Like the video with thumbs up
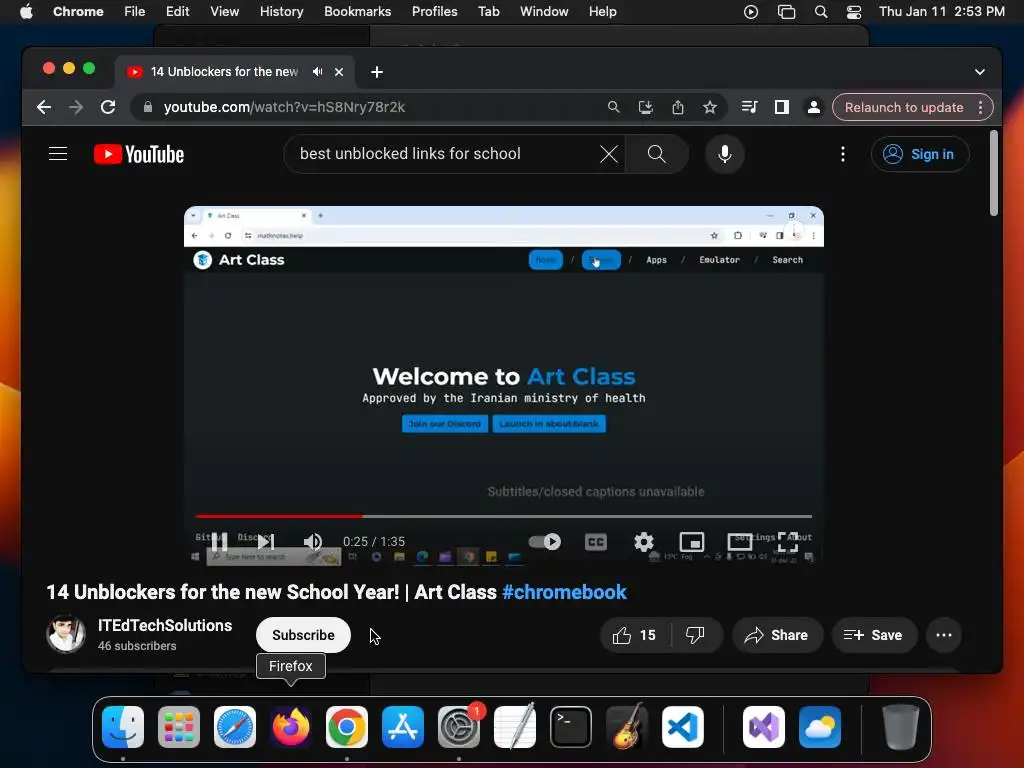The image size is (1024, 768). [635, 635]
